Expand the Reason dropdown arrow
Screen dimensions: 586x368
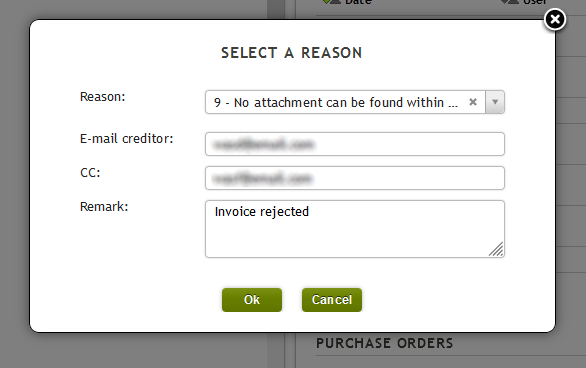tap(495, 102)
